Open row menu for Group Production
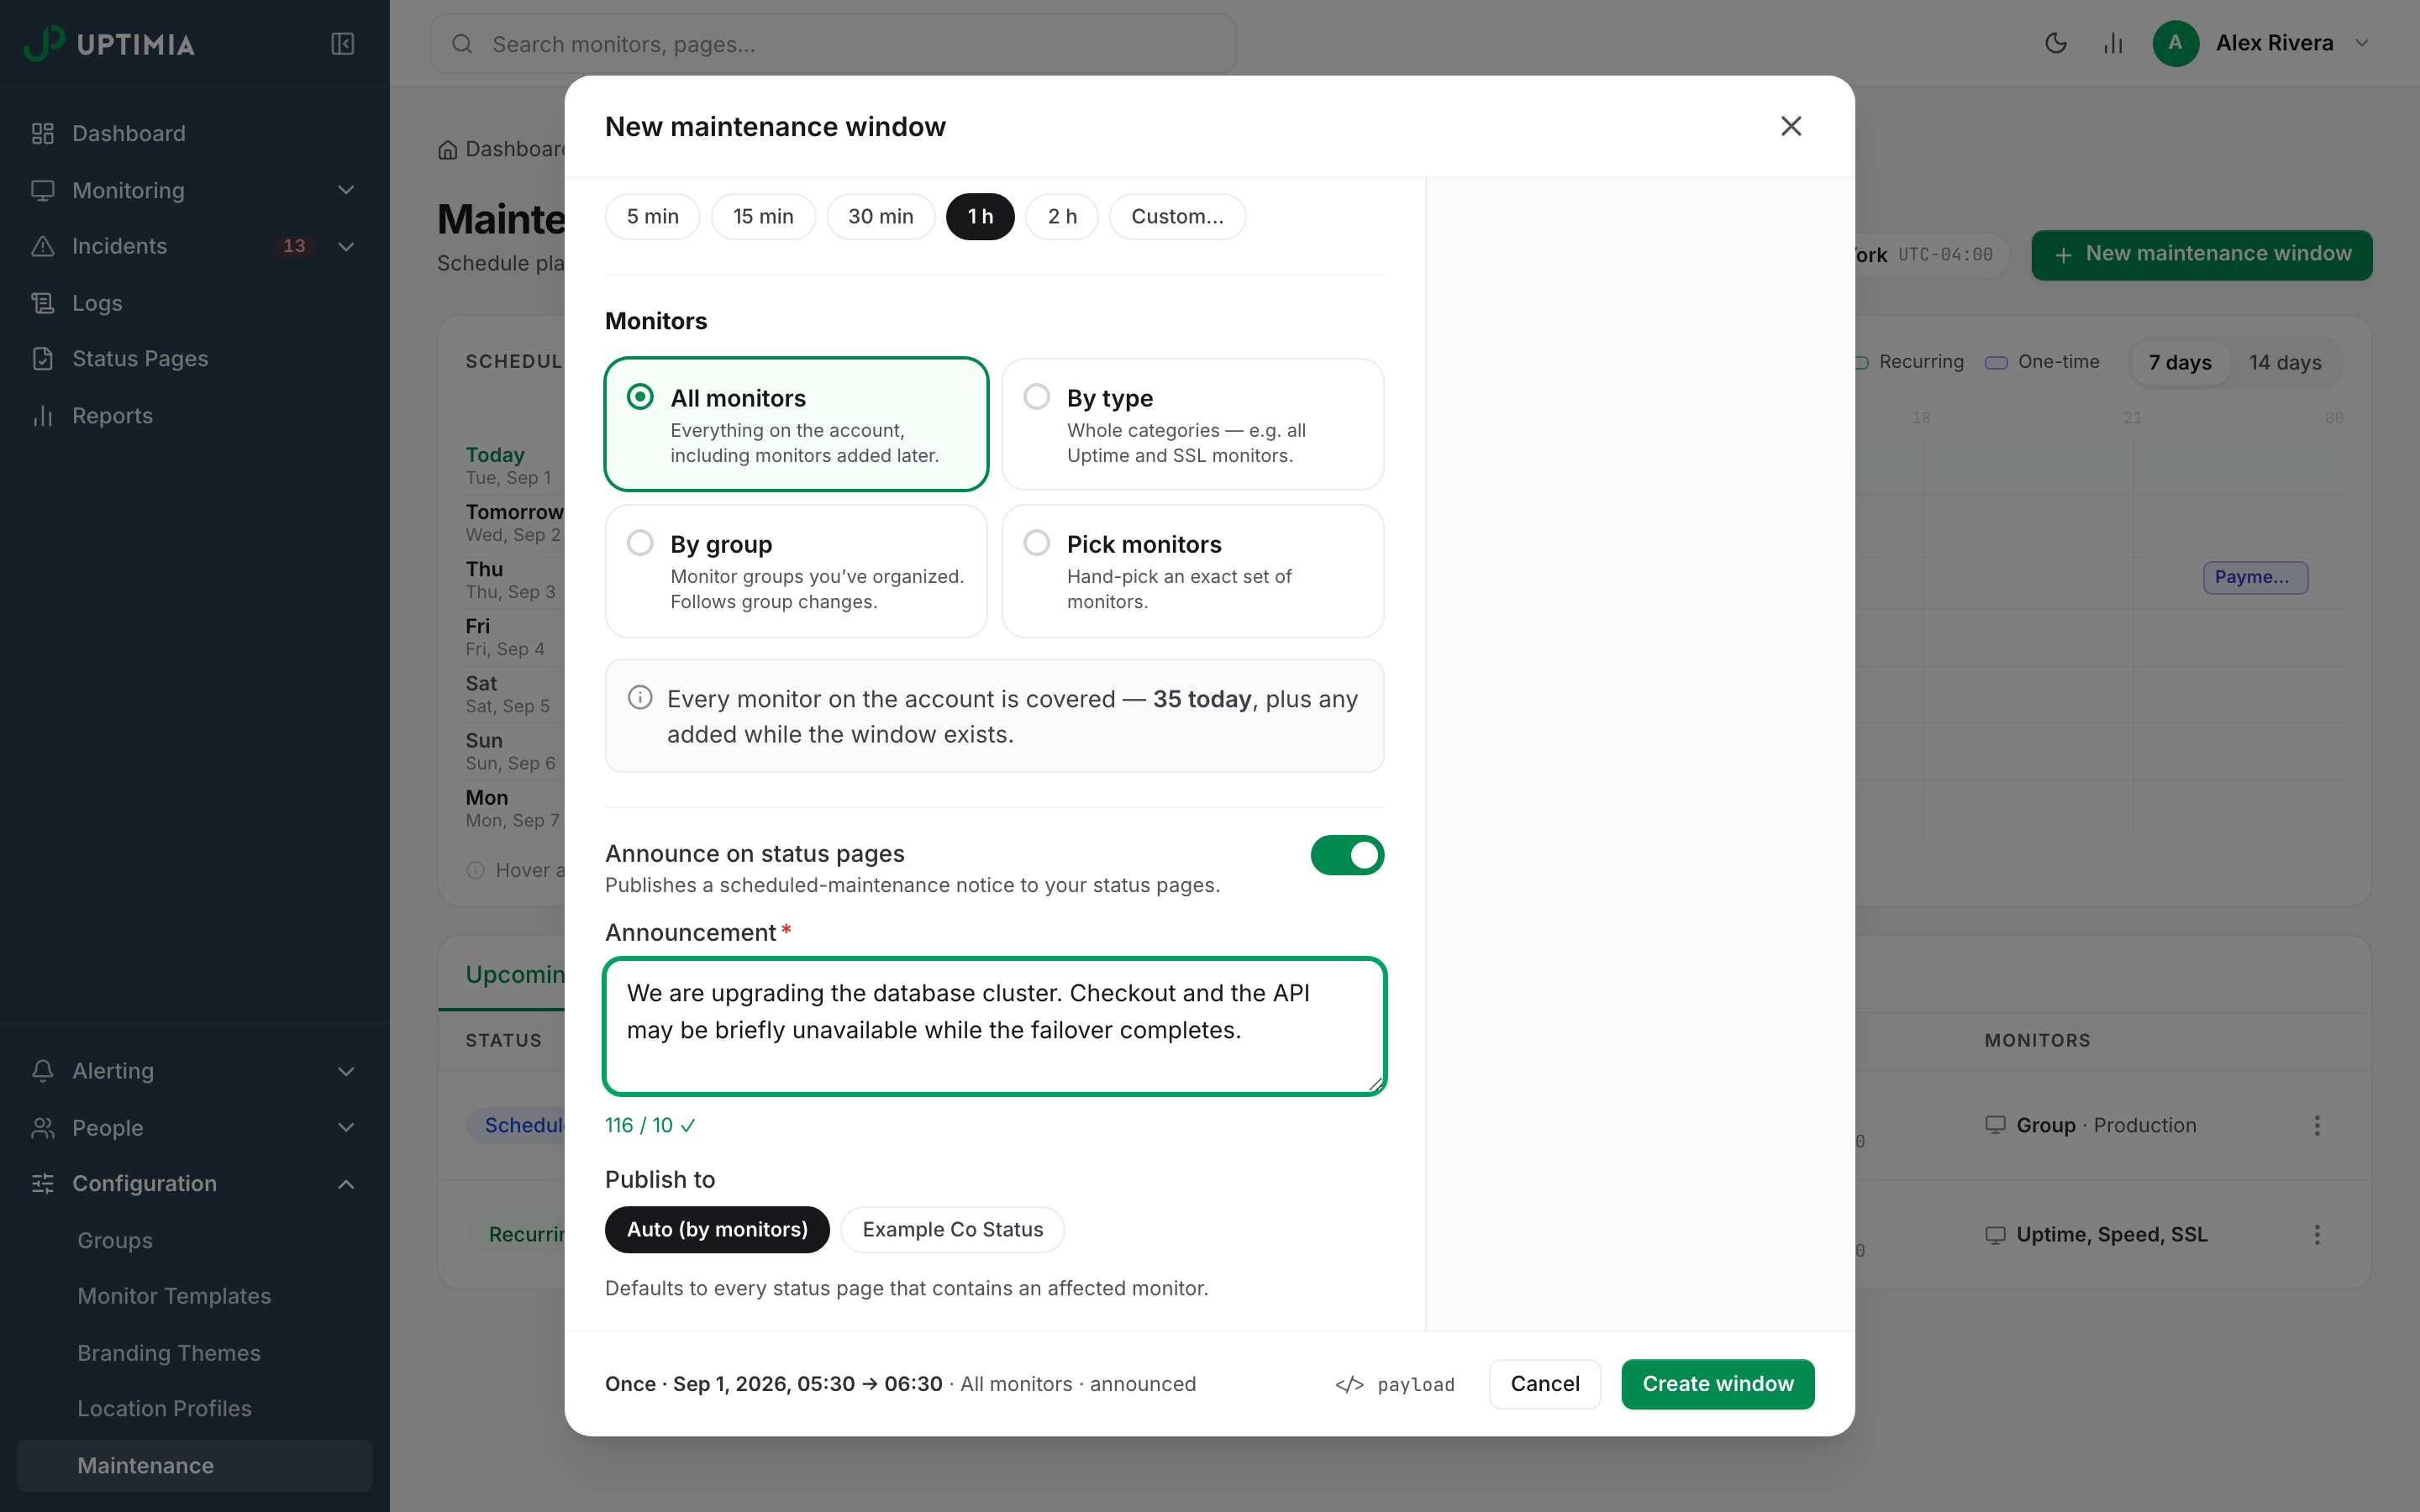 coord(2316,1126)
